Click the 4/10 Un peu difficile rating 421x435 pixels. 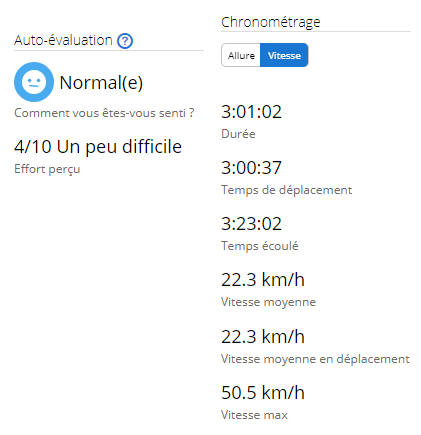98,147
